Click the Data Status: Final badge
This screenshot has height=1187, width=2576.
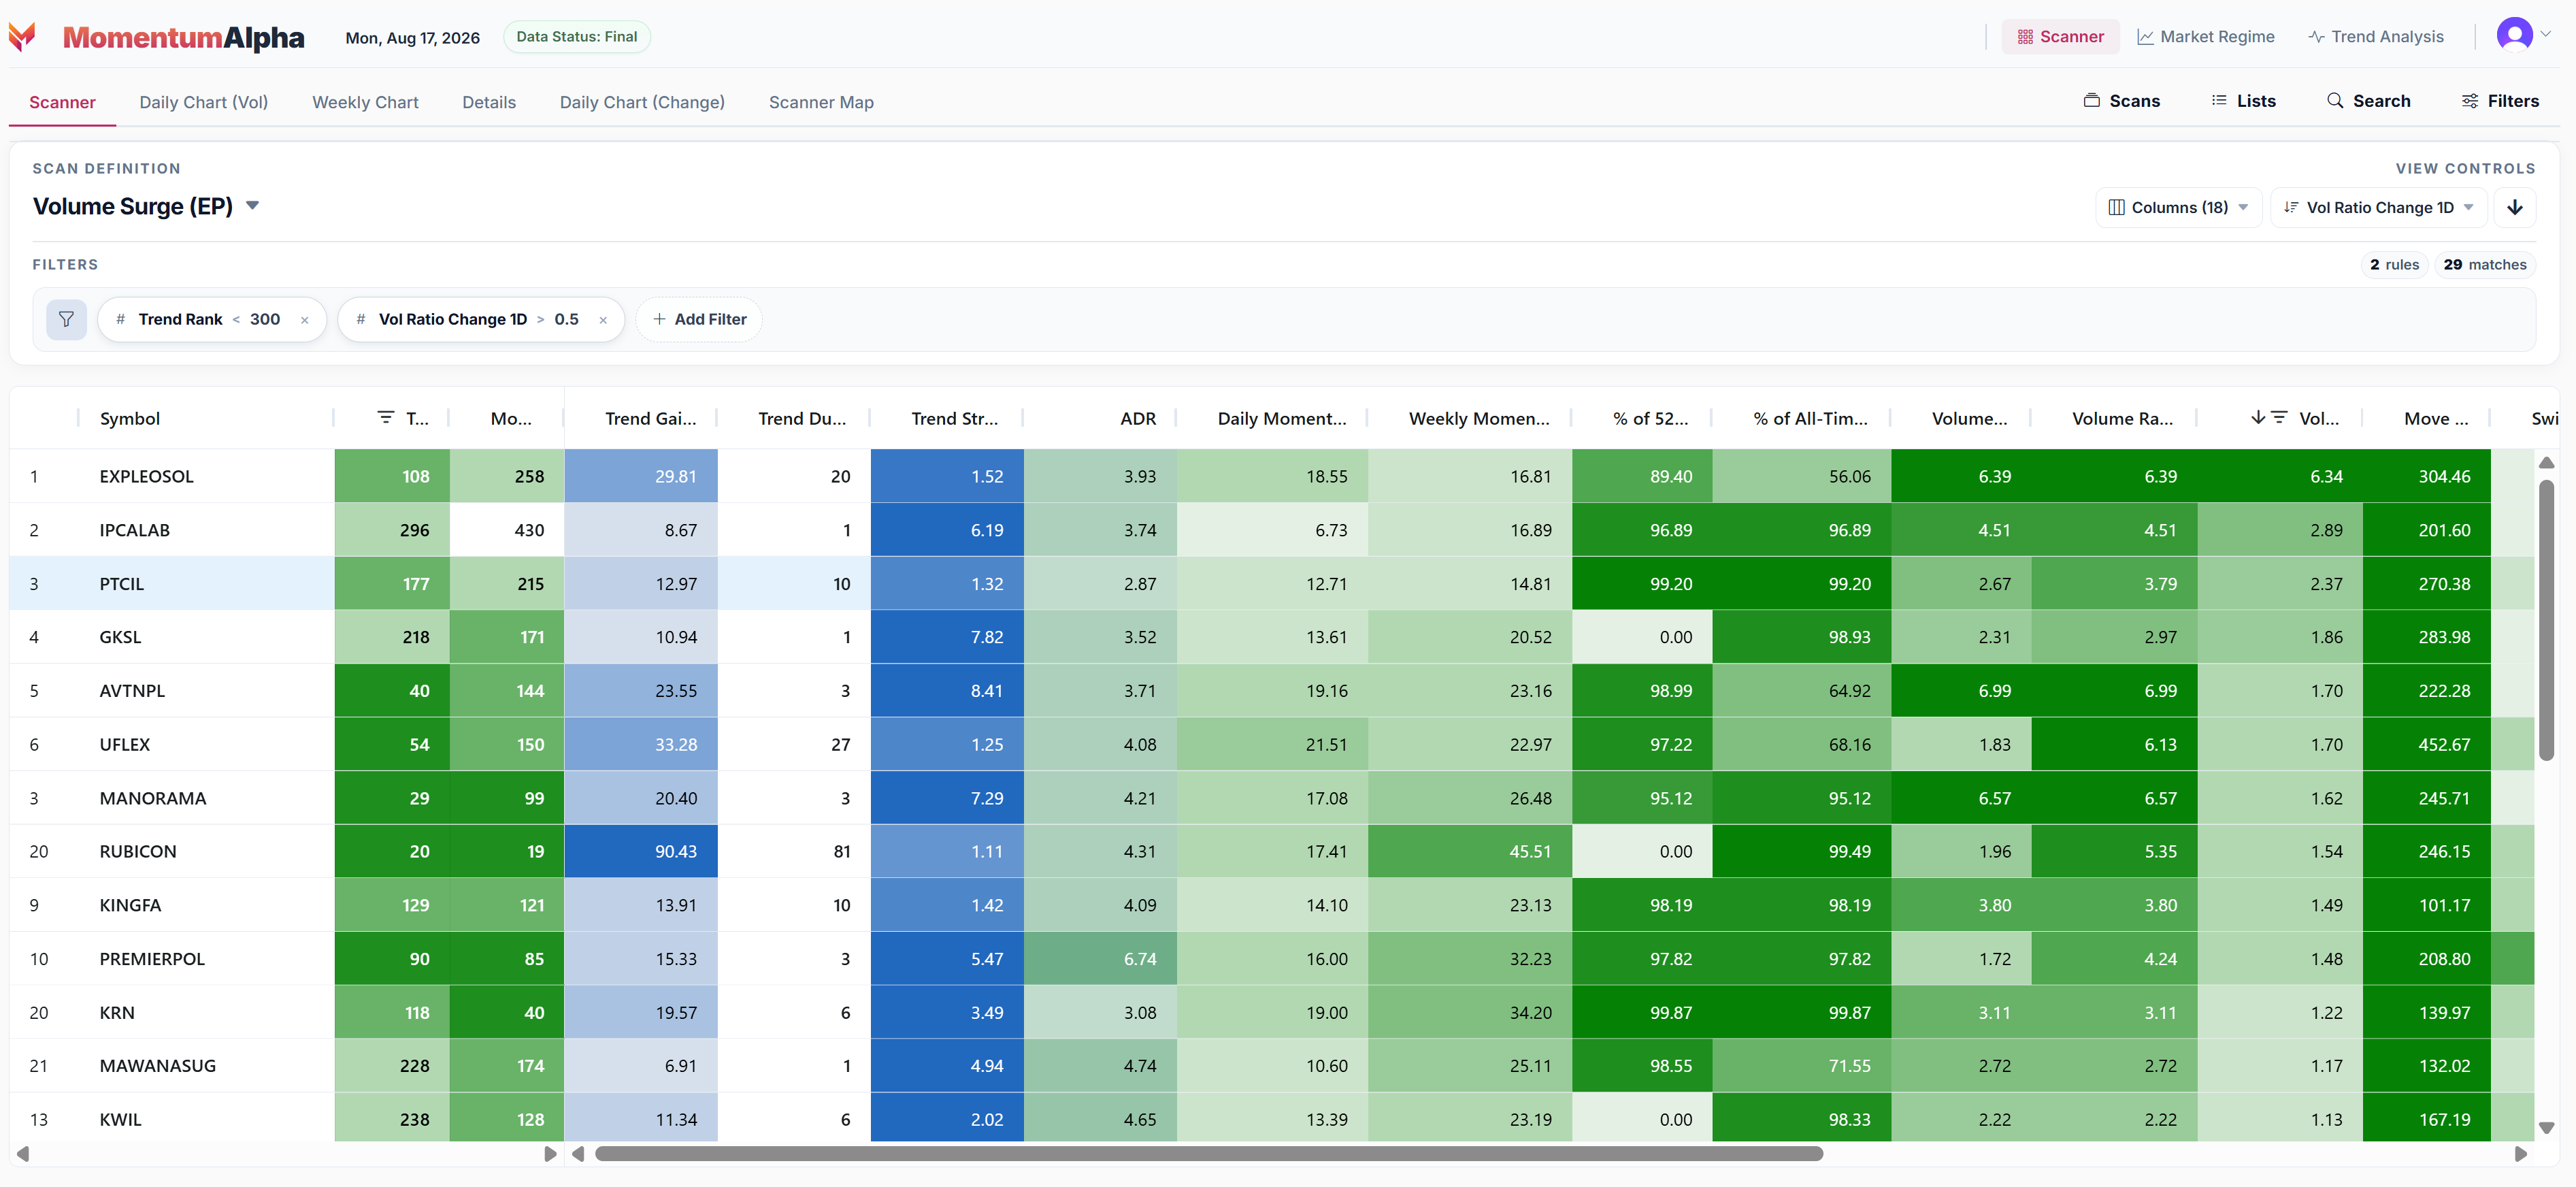coord(577,36)
